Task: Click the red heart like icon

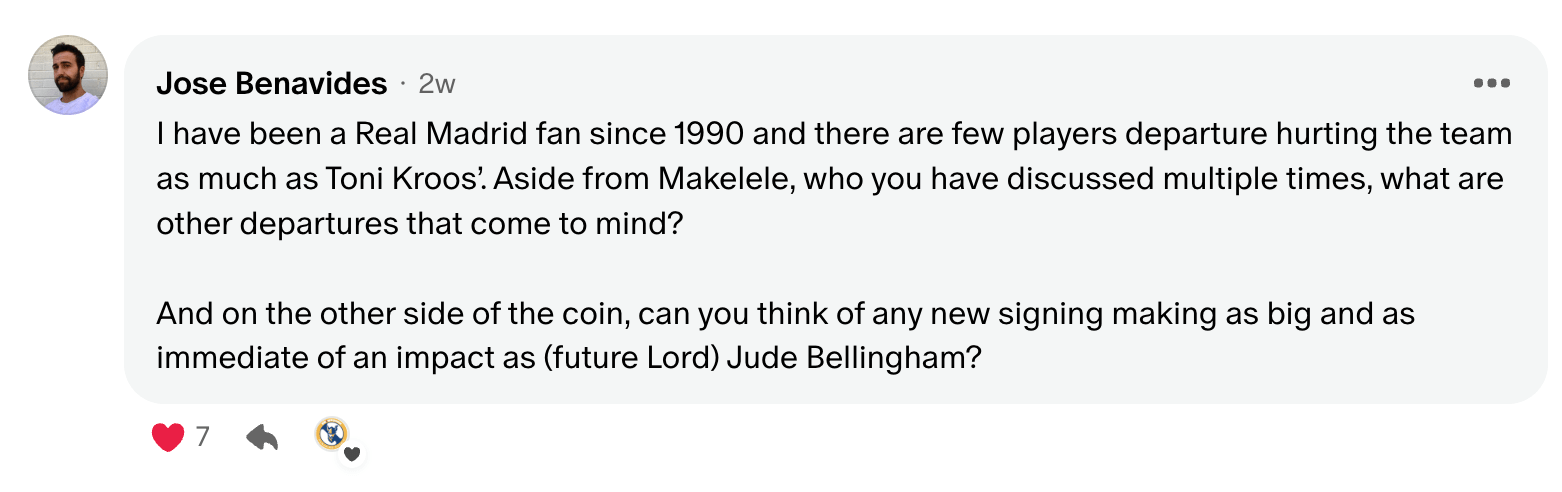Action: (168, 437)
